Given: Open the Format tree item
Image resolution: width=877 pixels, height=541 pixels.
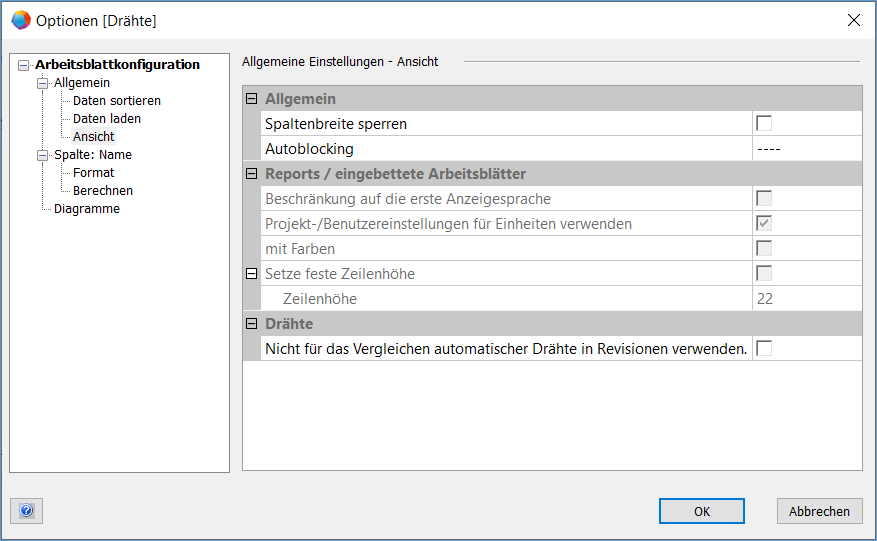Looking at the screenshot, I should [93, 173].
